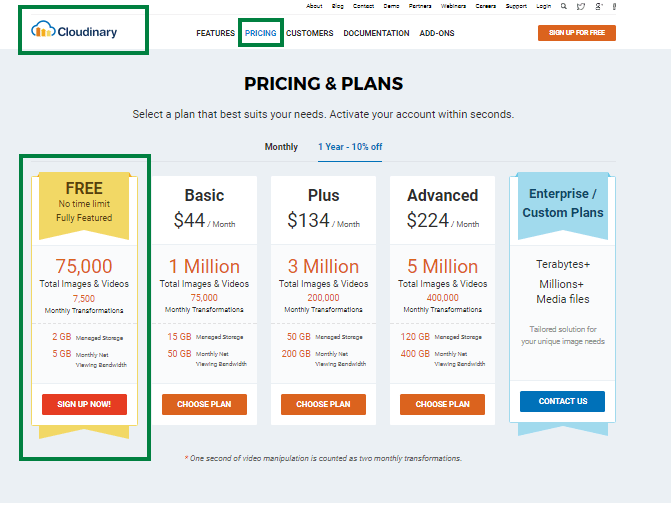Screen dimensions: 671x511
Task: Click Contact Us for Enterprise plans
Action: tap(562, 401)
